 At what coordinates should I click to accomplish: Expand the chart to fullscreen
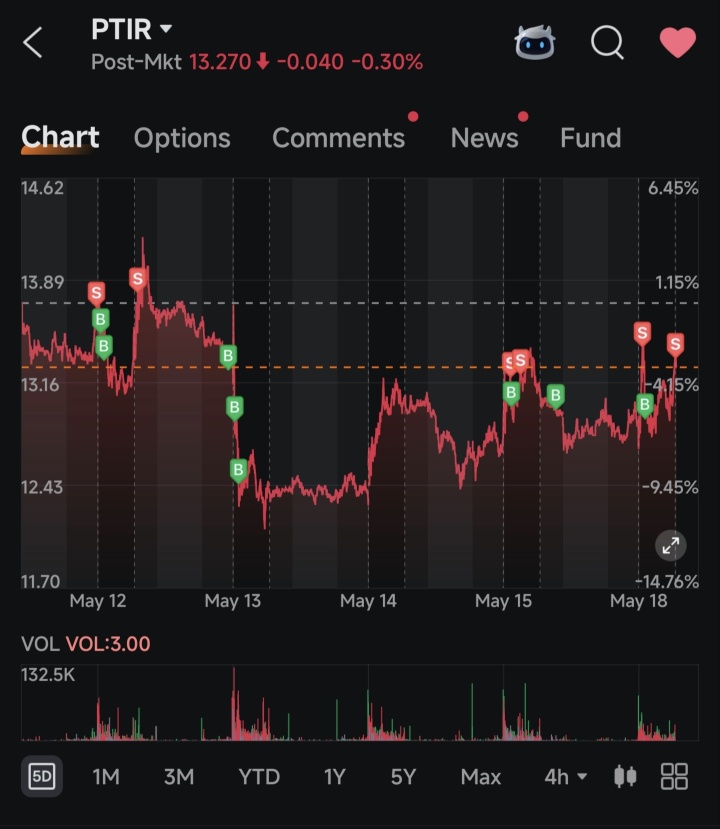670,545
